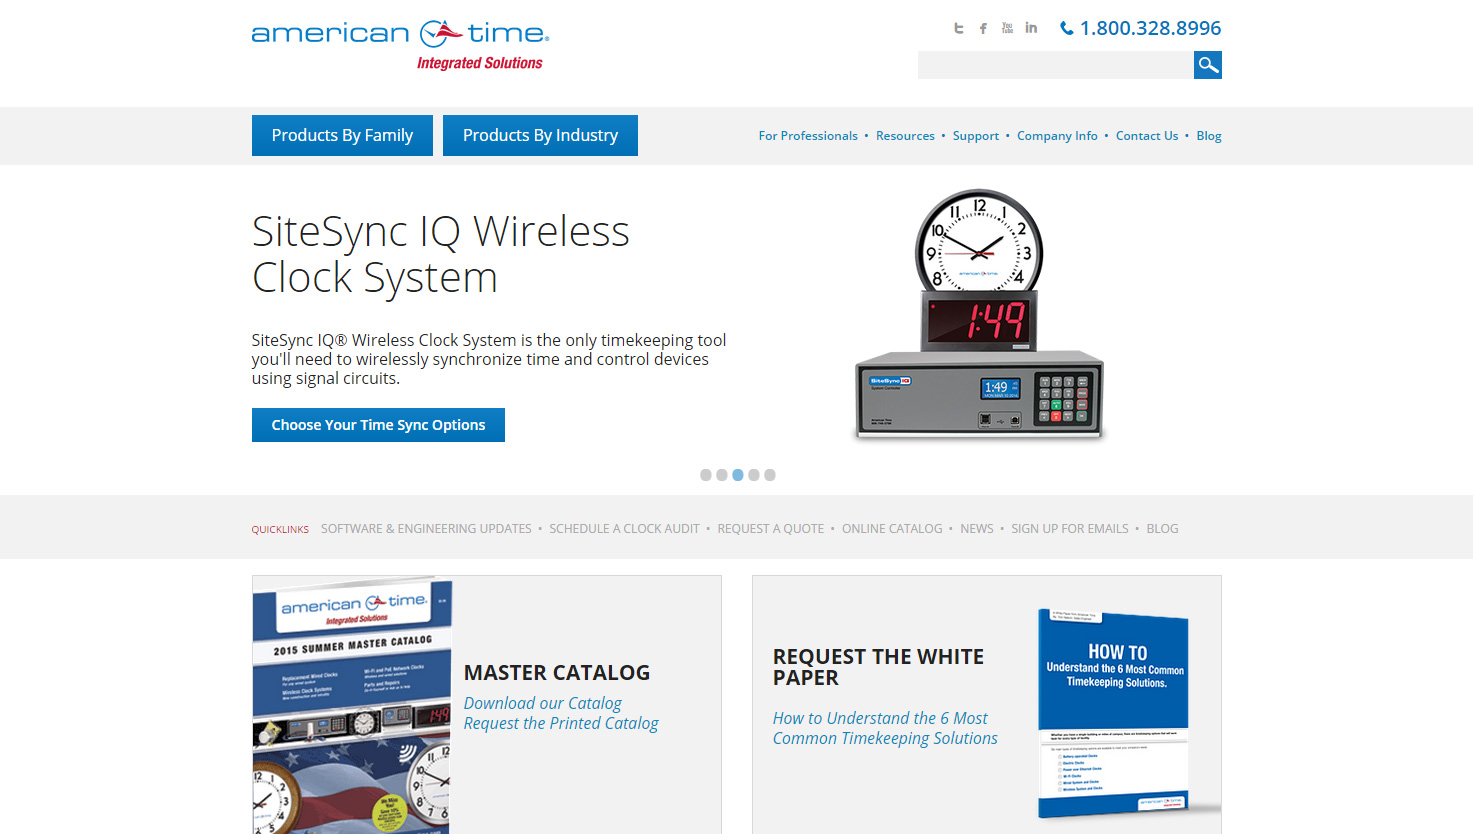Open Online Catalog quicklink
Screen dimensions: 1473x834
892,529
